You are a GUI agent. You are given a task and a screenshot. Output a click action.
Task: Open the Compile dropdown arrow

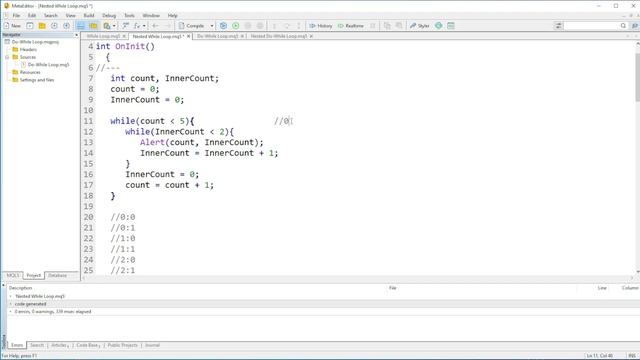212,26
